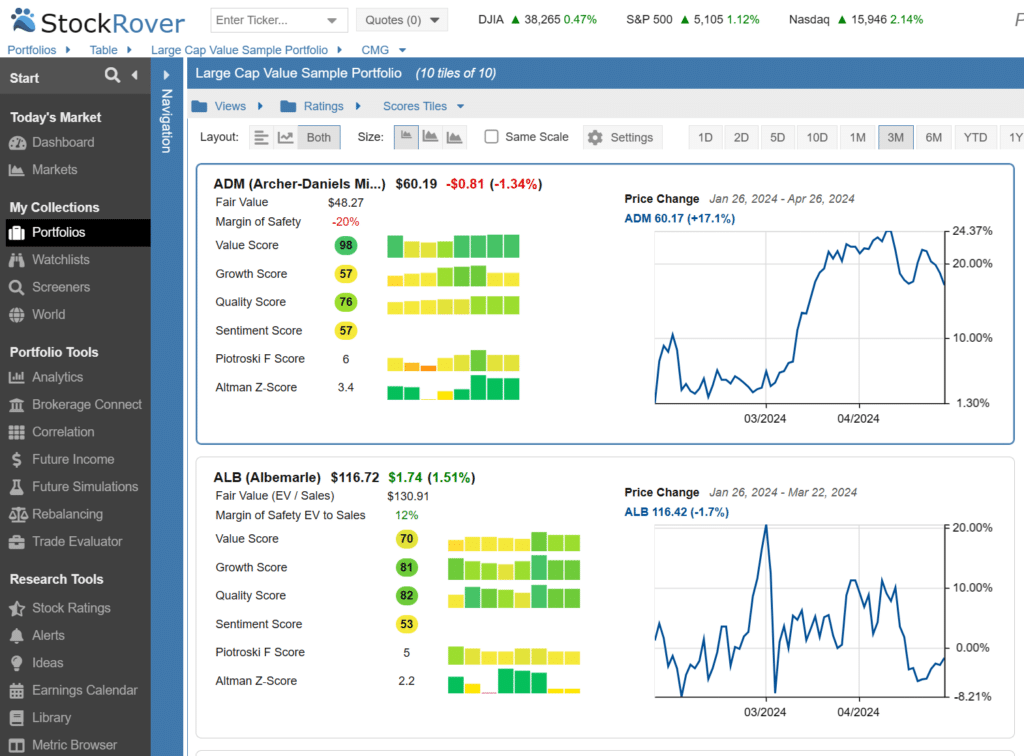Open the Views folder icon
This screenshot has height=756, width=1024.
[x=199, y=106]
